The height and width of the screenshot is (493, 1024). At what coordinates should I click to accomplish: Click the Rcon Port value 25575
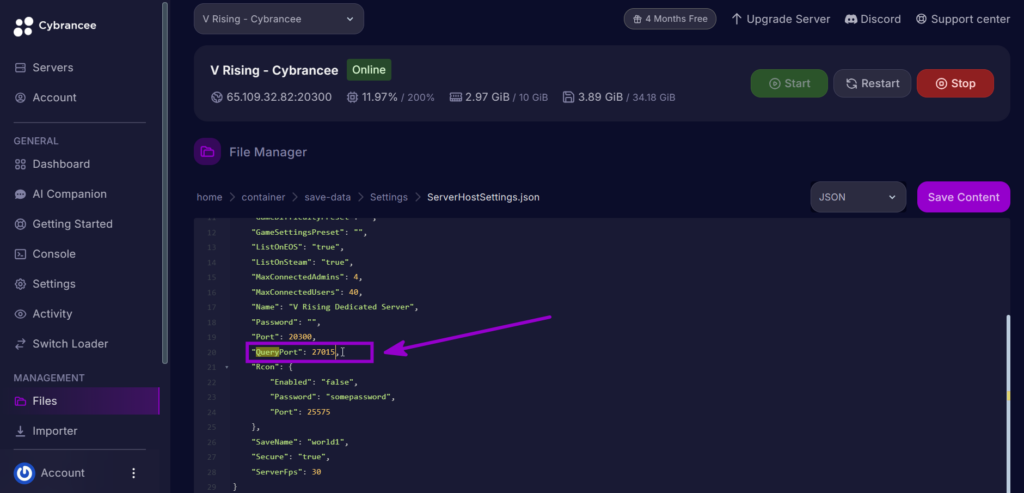pos(318,412)
